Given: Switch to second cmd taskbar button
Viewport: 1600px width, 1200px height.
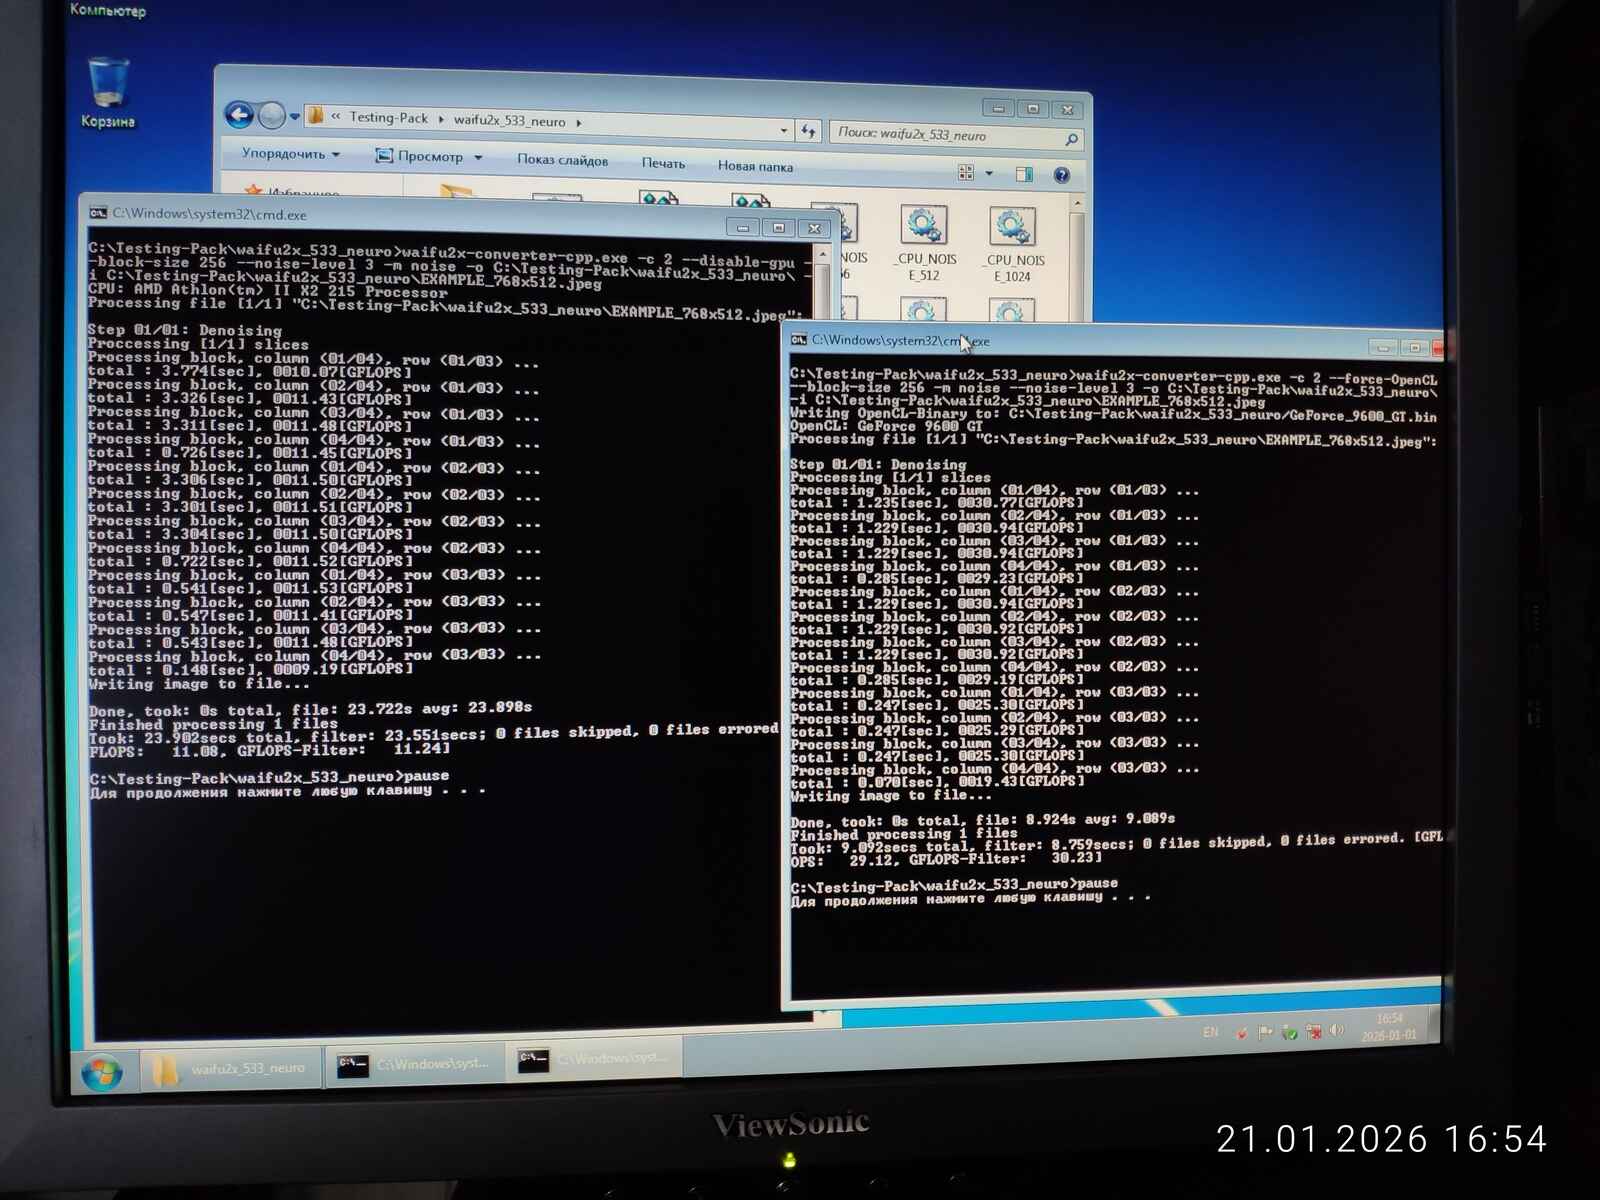Looking at the screenshot, I should (594, 1059).
